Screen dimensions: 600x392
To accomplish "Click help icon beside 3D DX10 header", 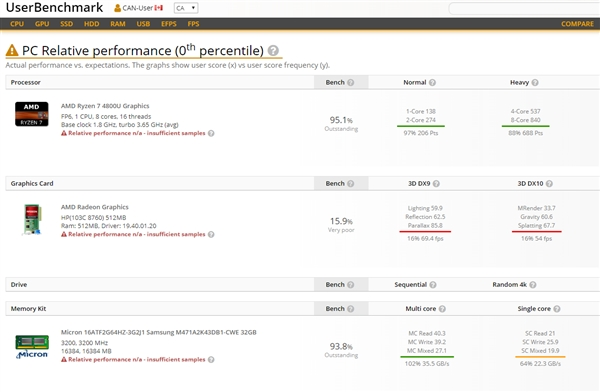I will click(x=549, y=183).
